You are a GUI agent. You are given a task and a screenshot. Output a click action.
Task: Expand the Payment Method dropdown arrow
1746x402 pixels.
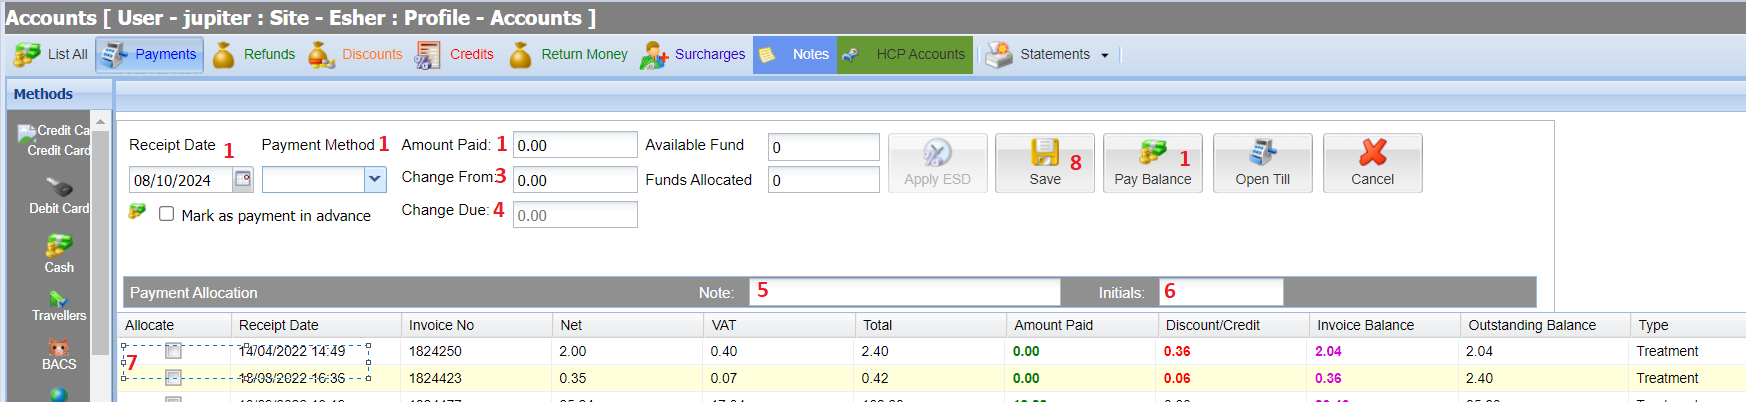point(375,179)
